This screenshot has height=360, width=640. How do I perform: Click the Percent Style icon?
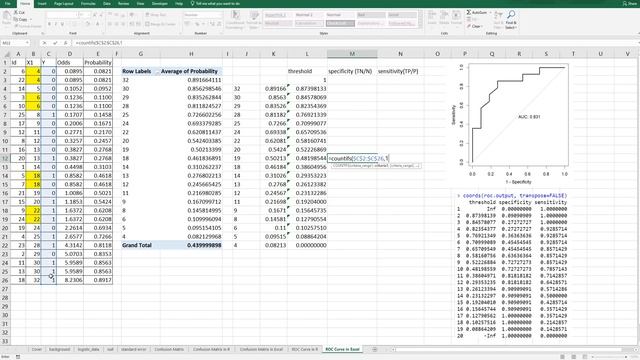[197, 24]
